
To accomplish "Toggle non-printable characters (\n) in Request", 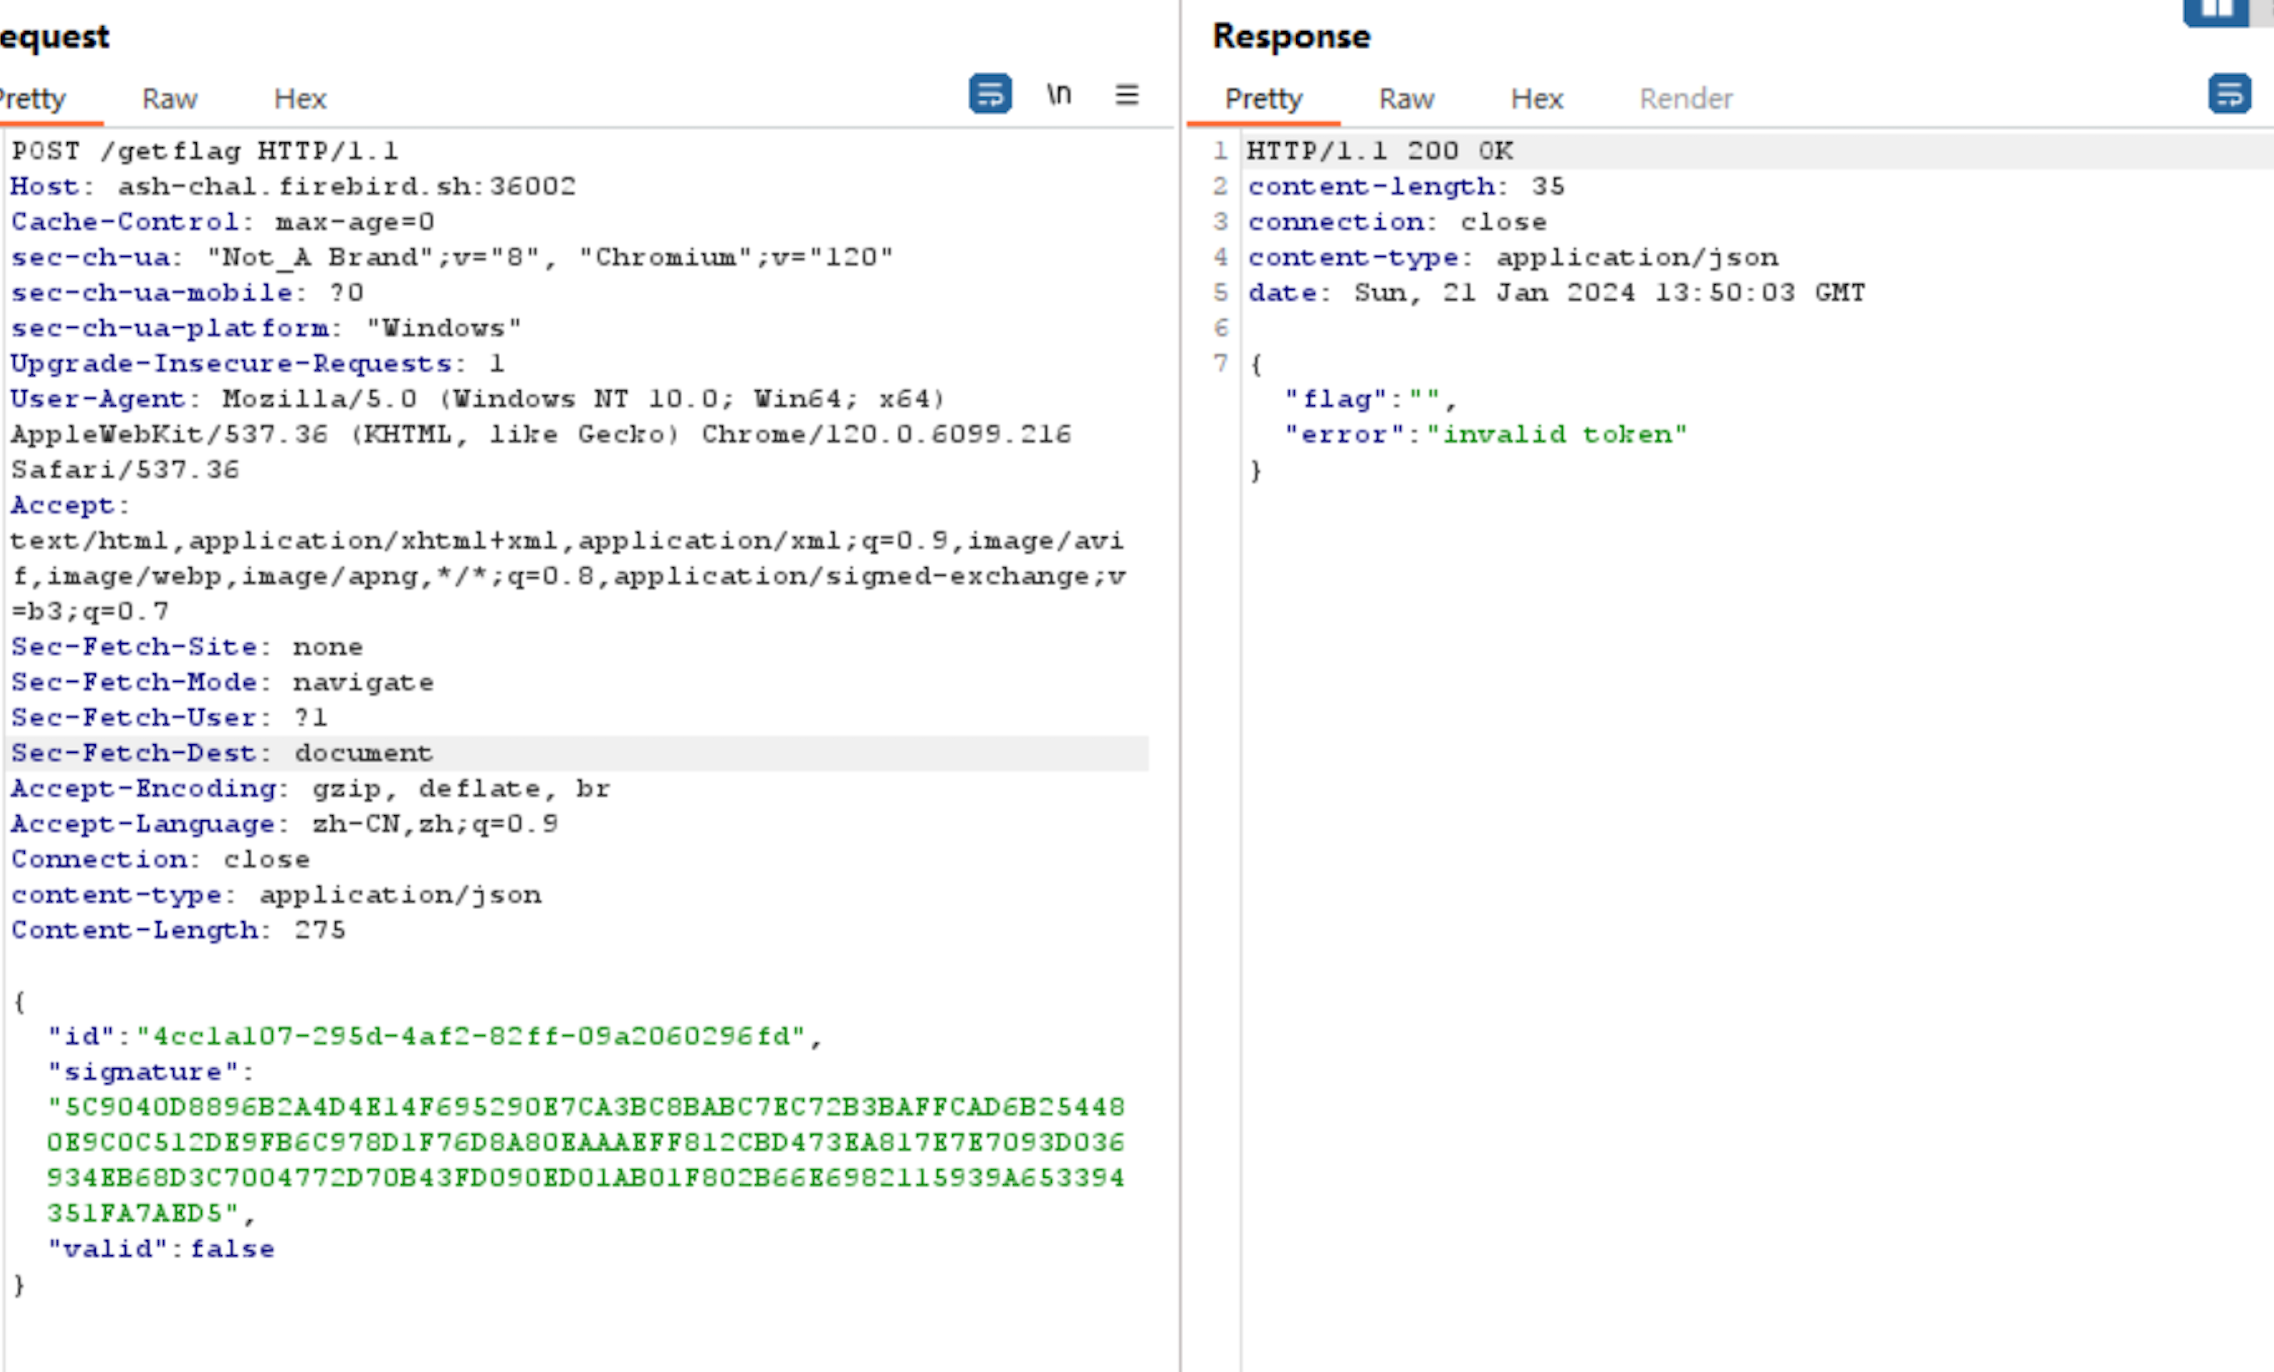I will (1059, 95).
